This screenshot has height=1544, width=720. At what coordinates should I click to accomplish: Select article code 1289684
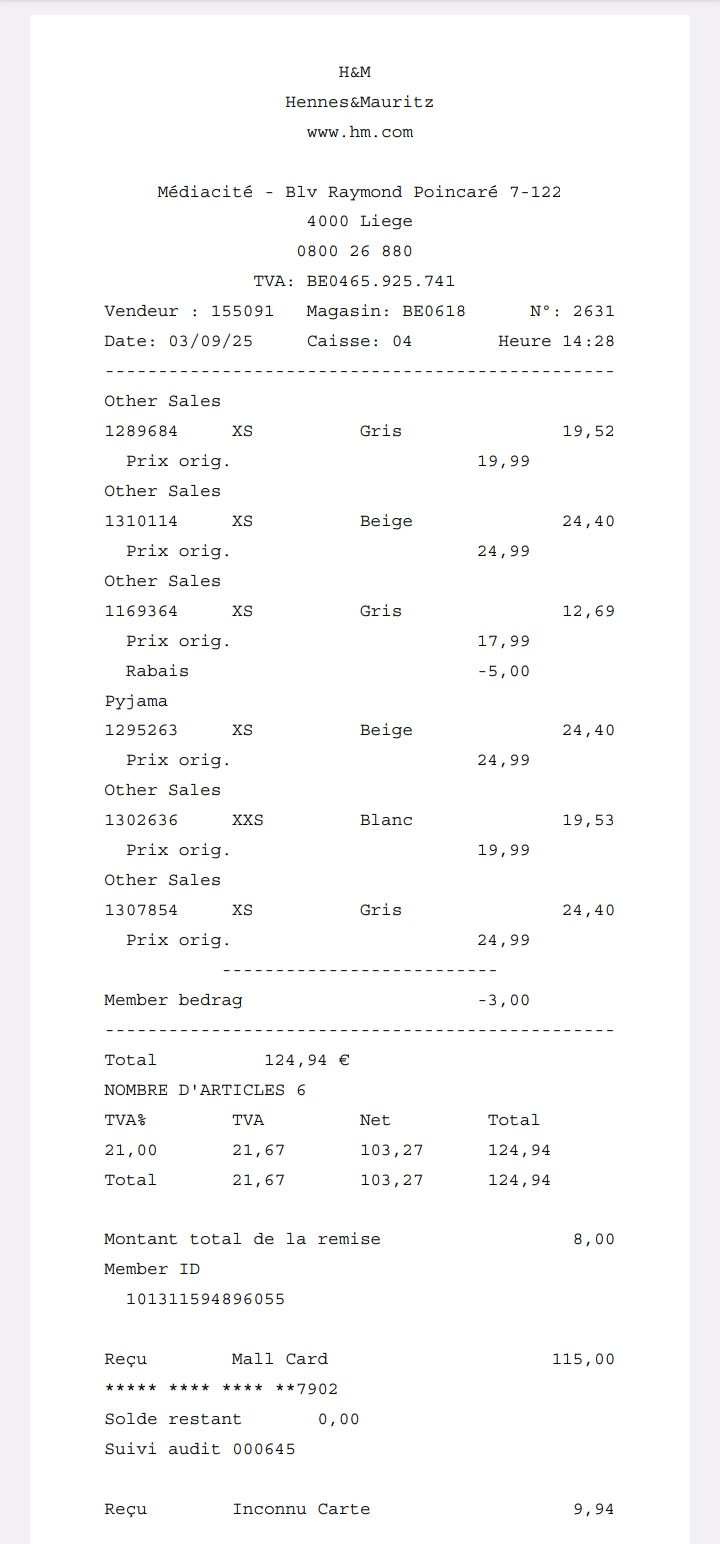(x=141, y=431)
